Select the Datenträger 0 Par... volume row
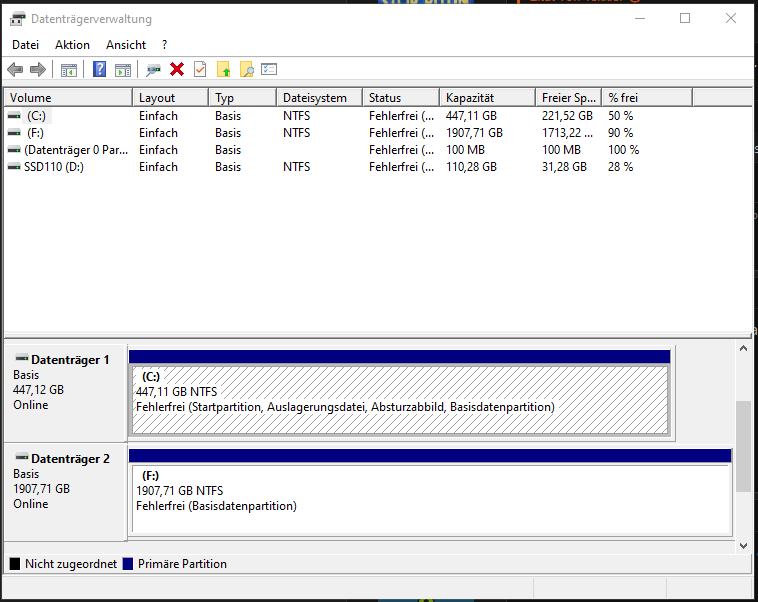Viewport: 758px width, 602px height. (76, 150)
